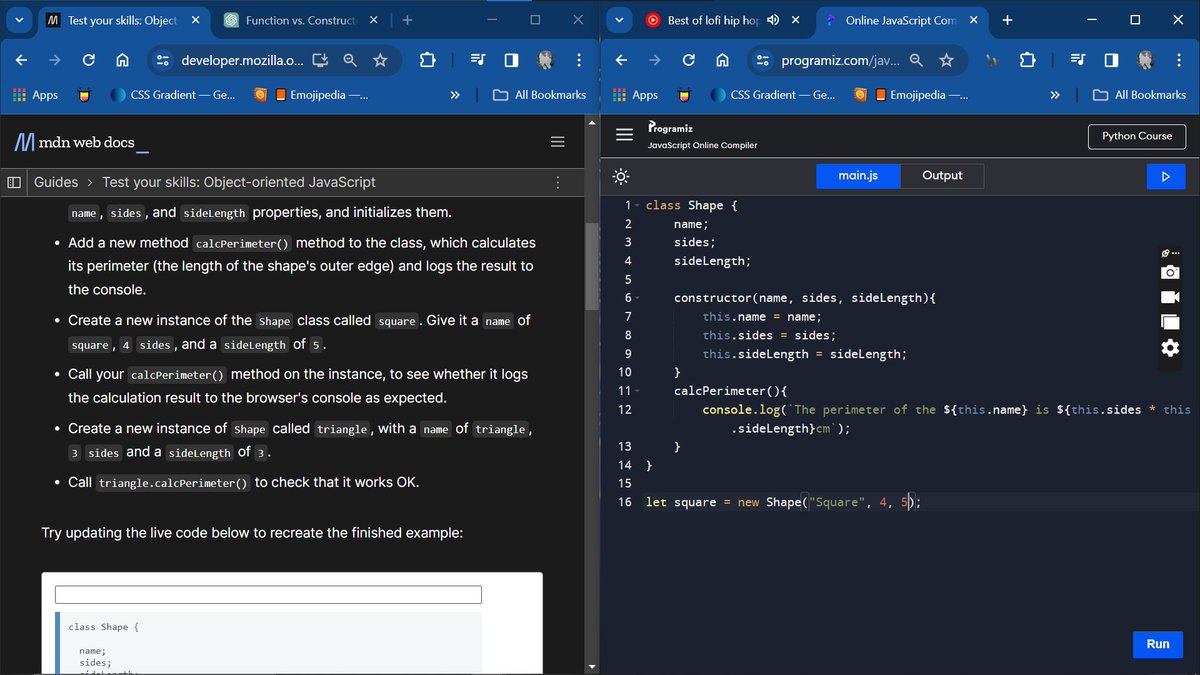Go home in the Programiz browser window
This screenshot has width=1200, height=675.
pos(721,60)
